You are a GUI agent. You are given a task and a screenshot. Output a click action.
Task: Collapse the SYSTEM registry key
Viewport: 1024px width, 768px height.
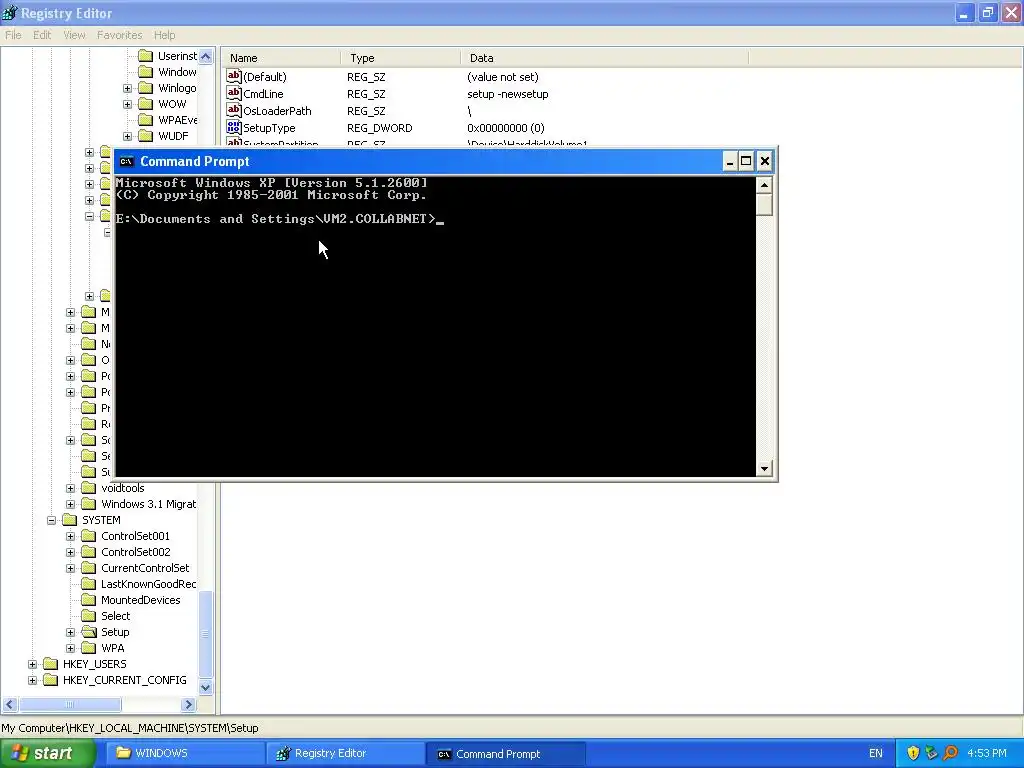(52, 520)
